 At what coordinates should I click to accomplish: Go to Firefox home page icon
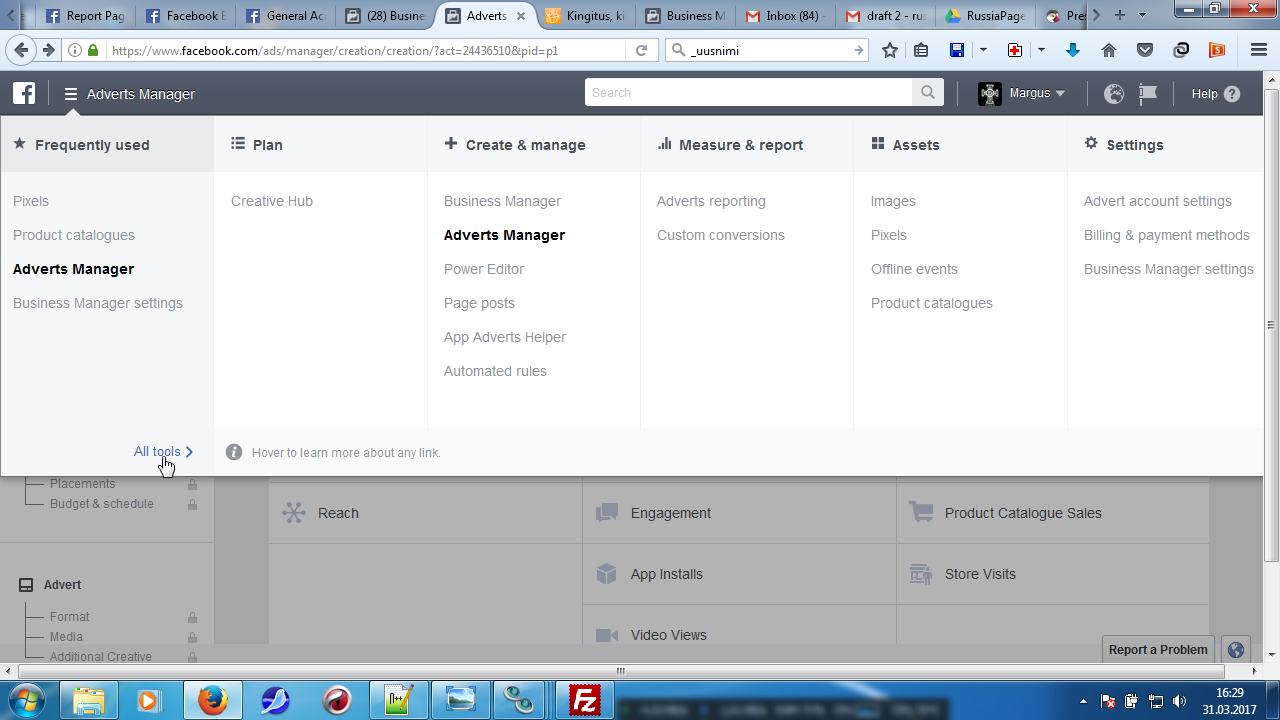[1109, 50]
